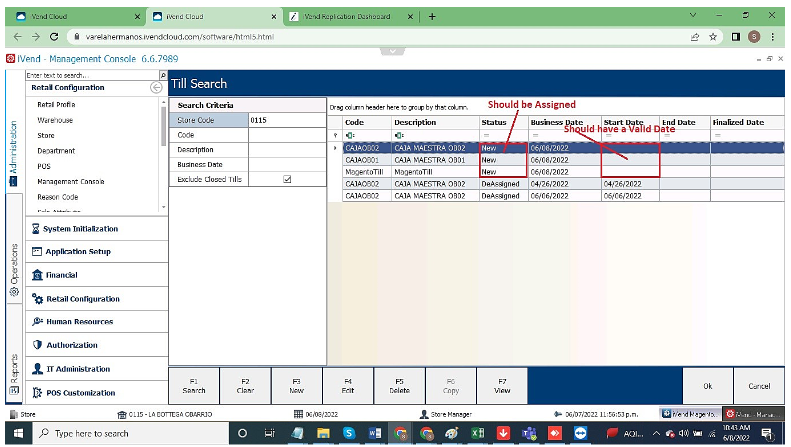Click the Code search criteria field

click(x=287, y=135)
